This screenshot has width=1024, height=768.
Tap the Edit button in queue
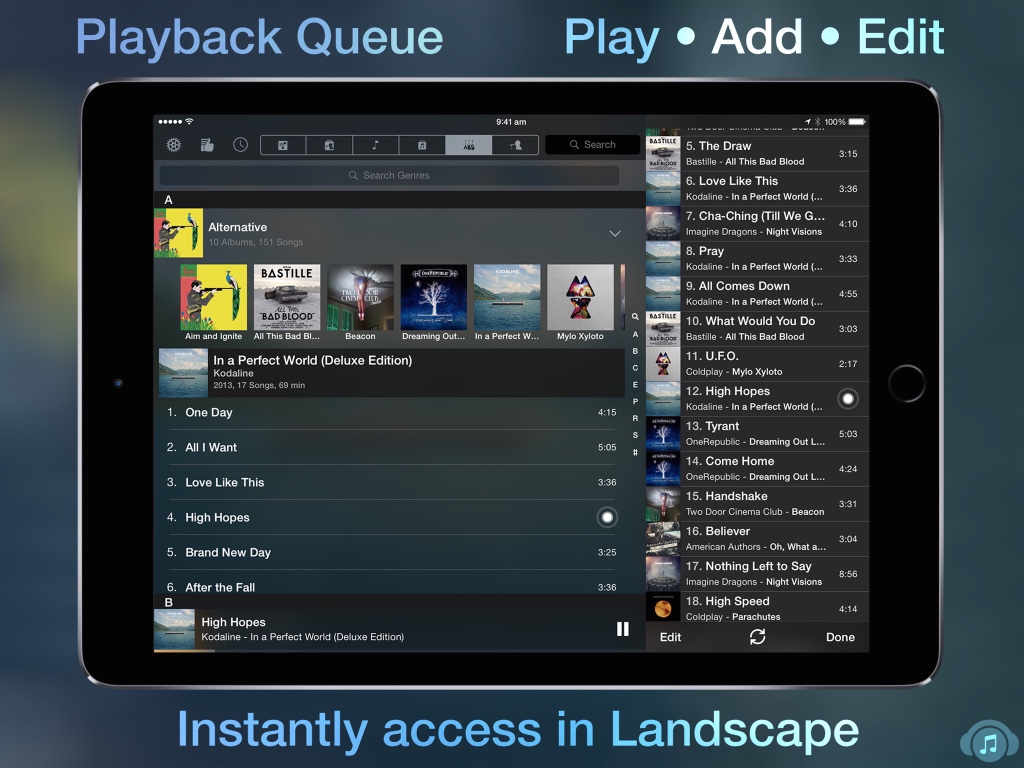[x=670, y=637]
